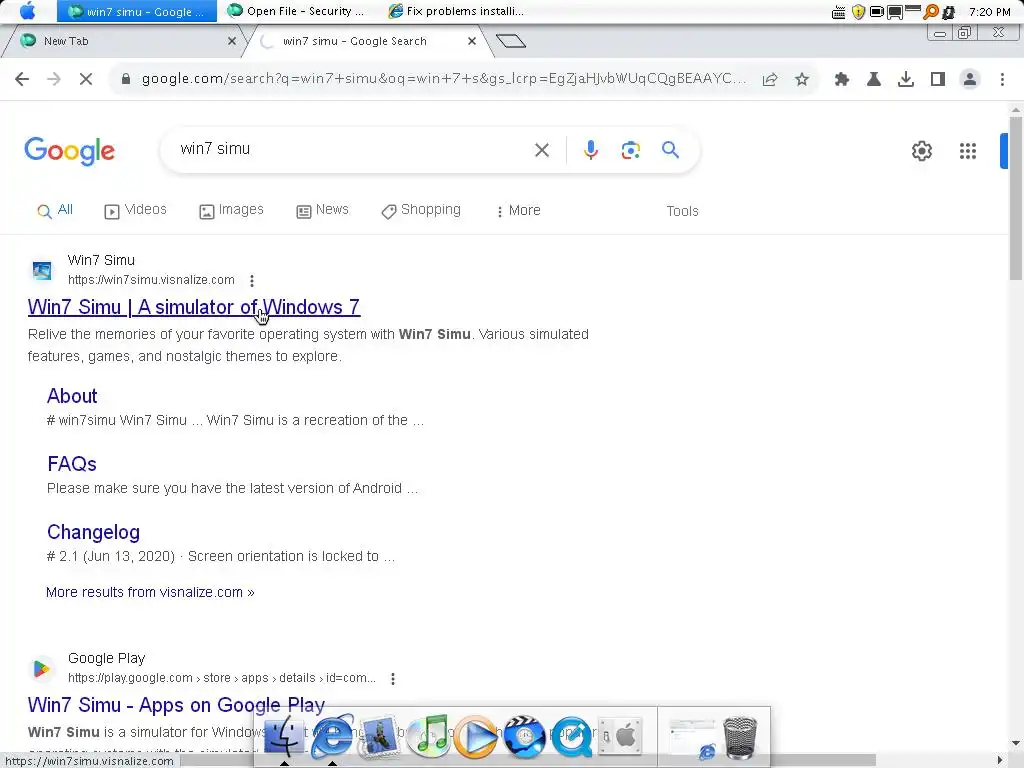Click the vertical page scrollbar
This screenshot has width=1024, height=768.
click(x=1016, y=198)
